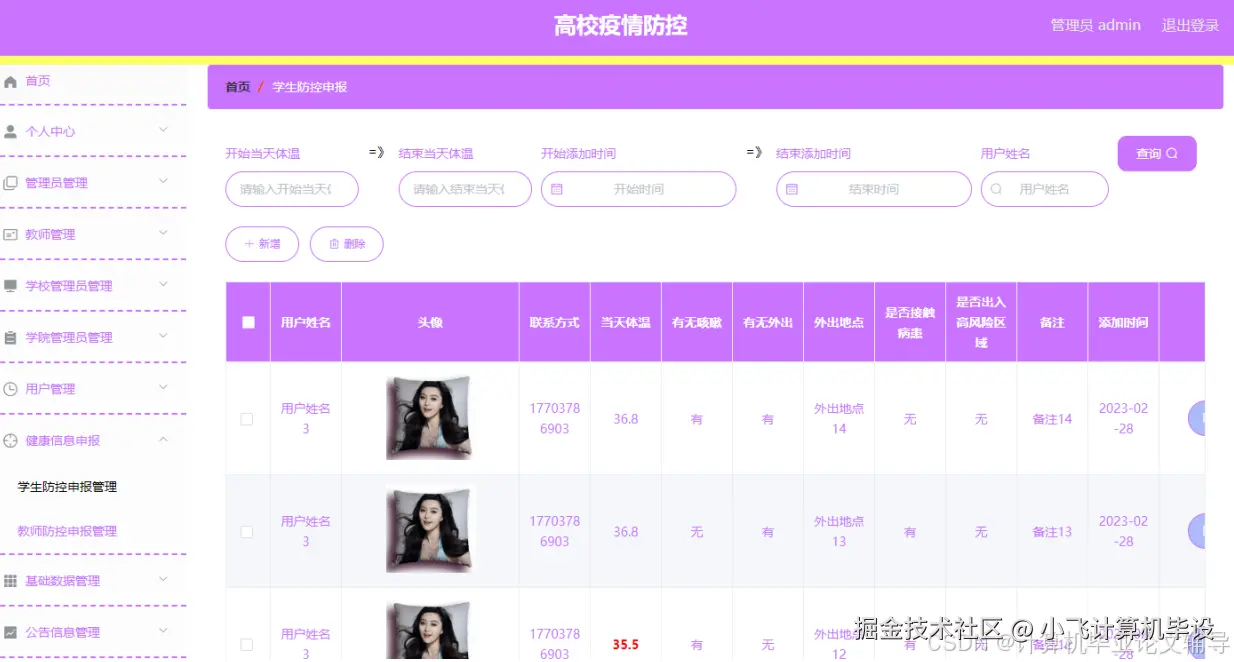The width and height of the screenshot is (1234, 662).
Task: Click the calendar icon in 开始时间 field
Action: tap(558, 189)
